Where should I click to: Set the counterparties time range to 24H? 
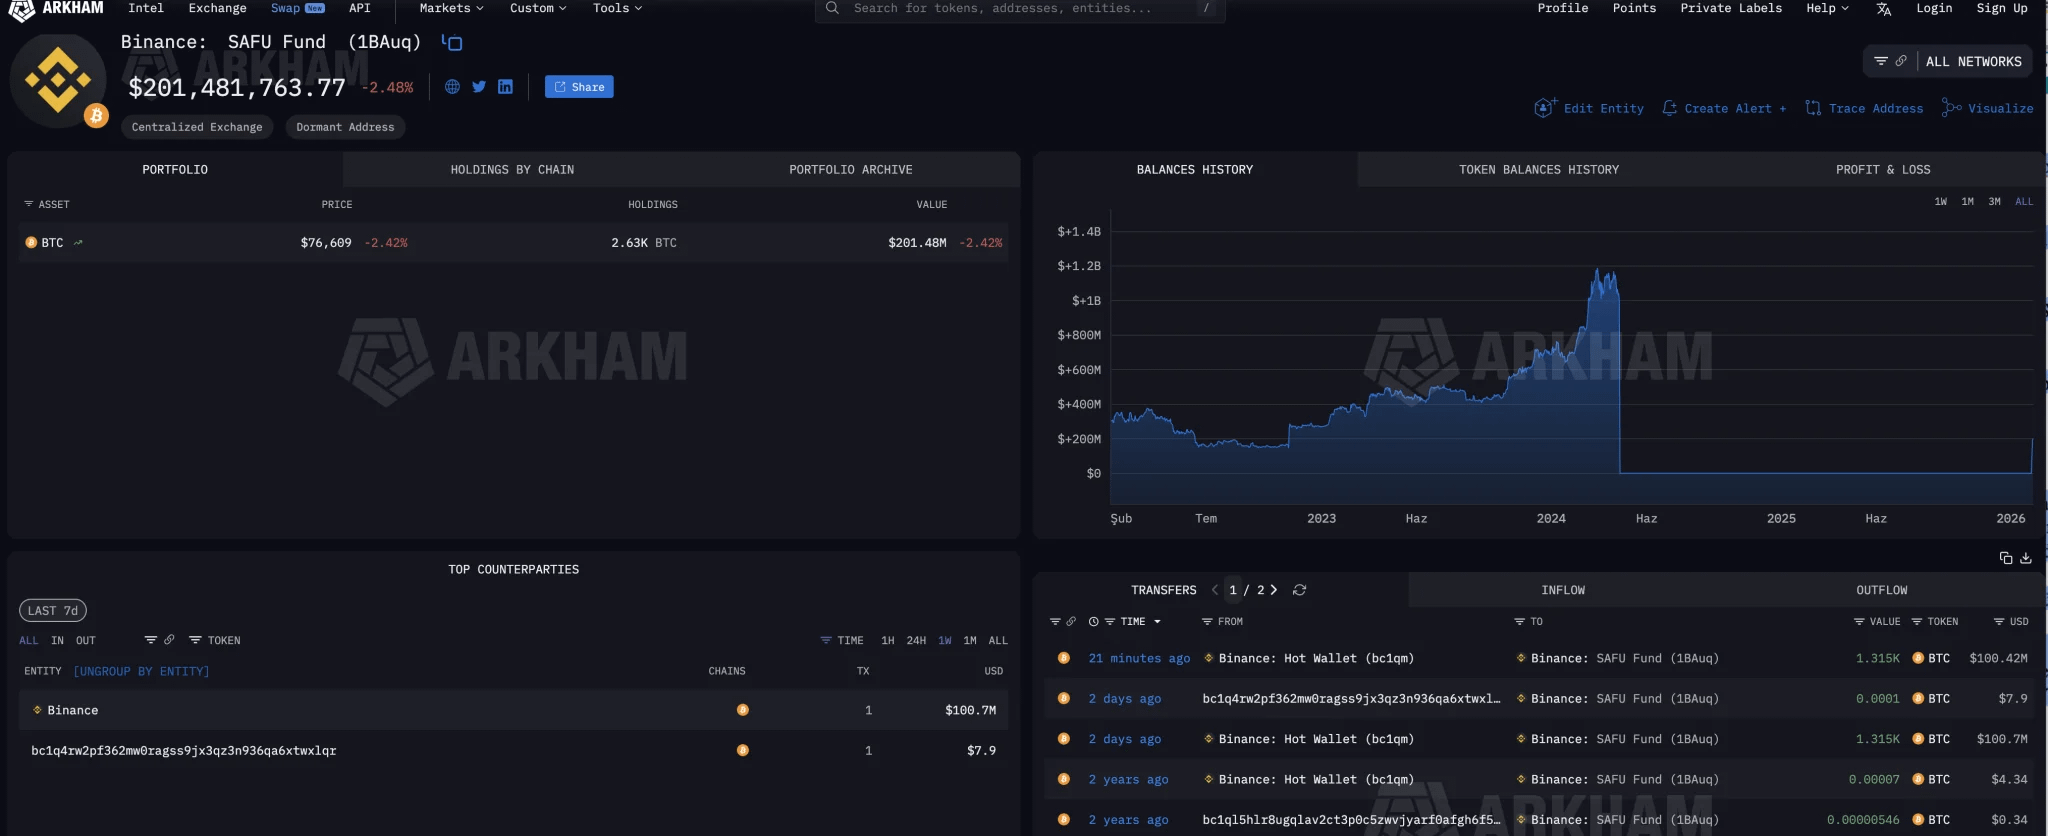pos(916,641)
